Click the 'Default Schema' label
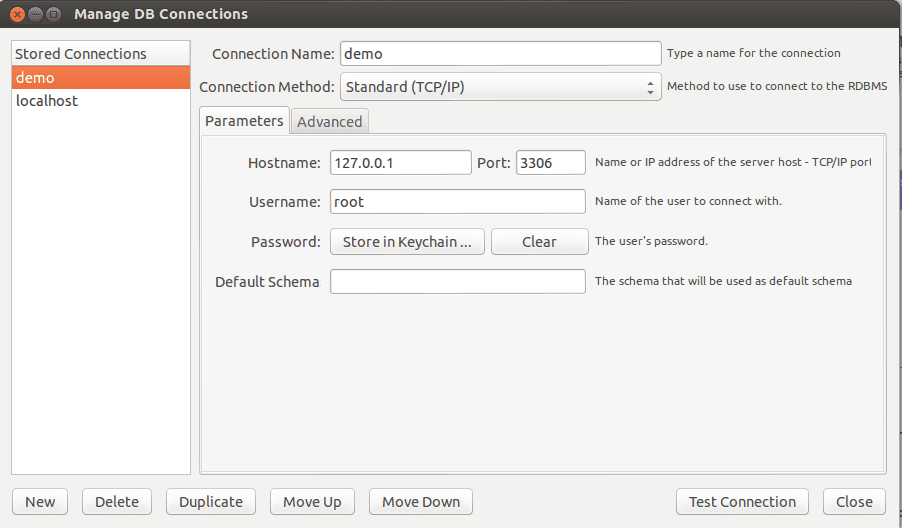Viewport: 902px width, 528px height. pos(267,282)
